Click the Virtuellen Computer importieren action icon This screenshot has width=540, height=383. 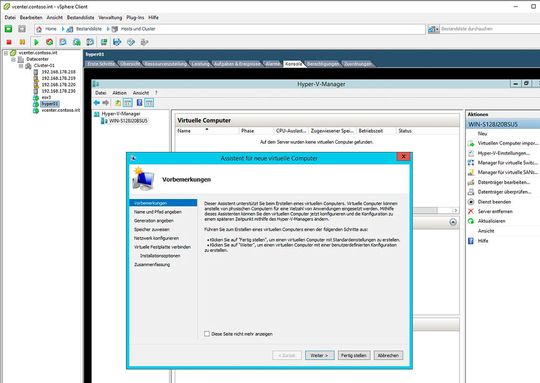[471, 143]
